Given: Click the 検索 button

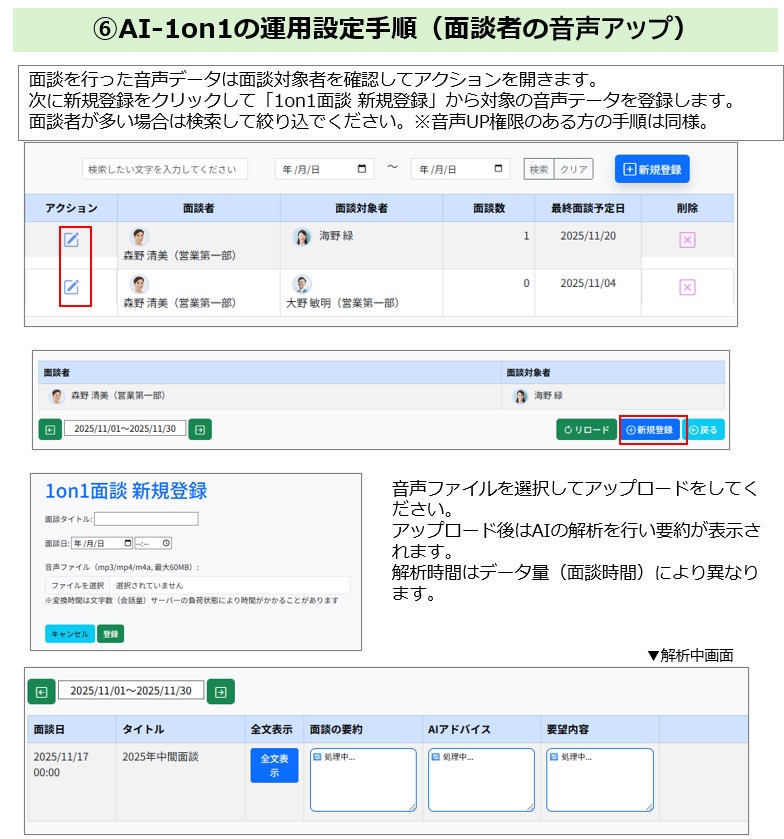Looking at the screenshot, I should click(539, 170).
